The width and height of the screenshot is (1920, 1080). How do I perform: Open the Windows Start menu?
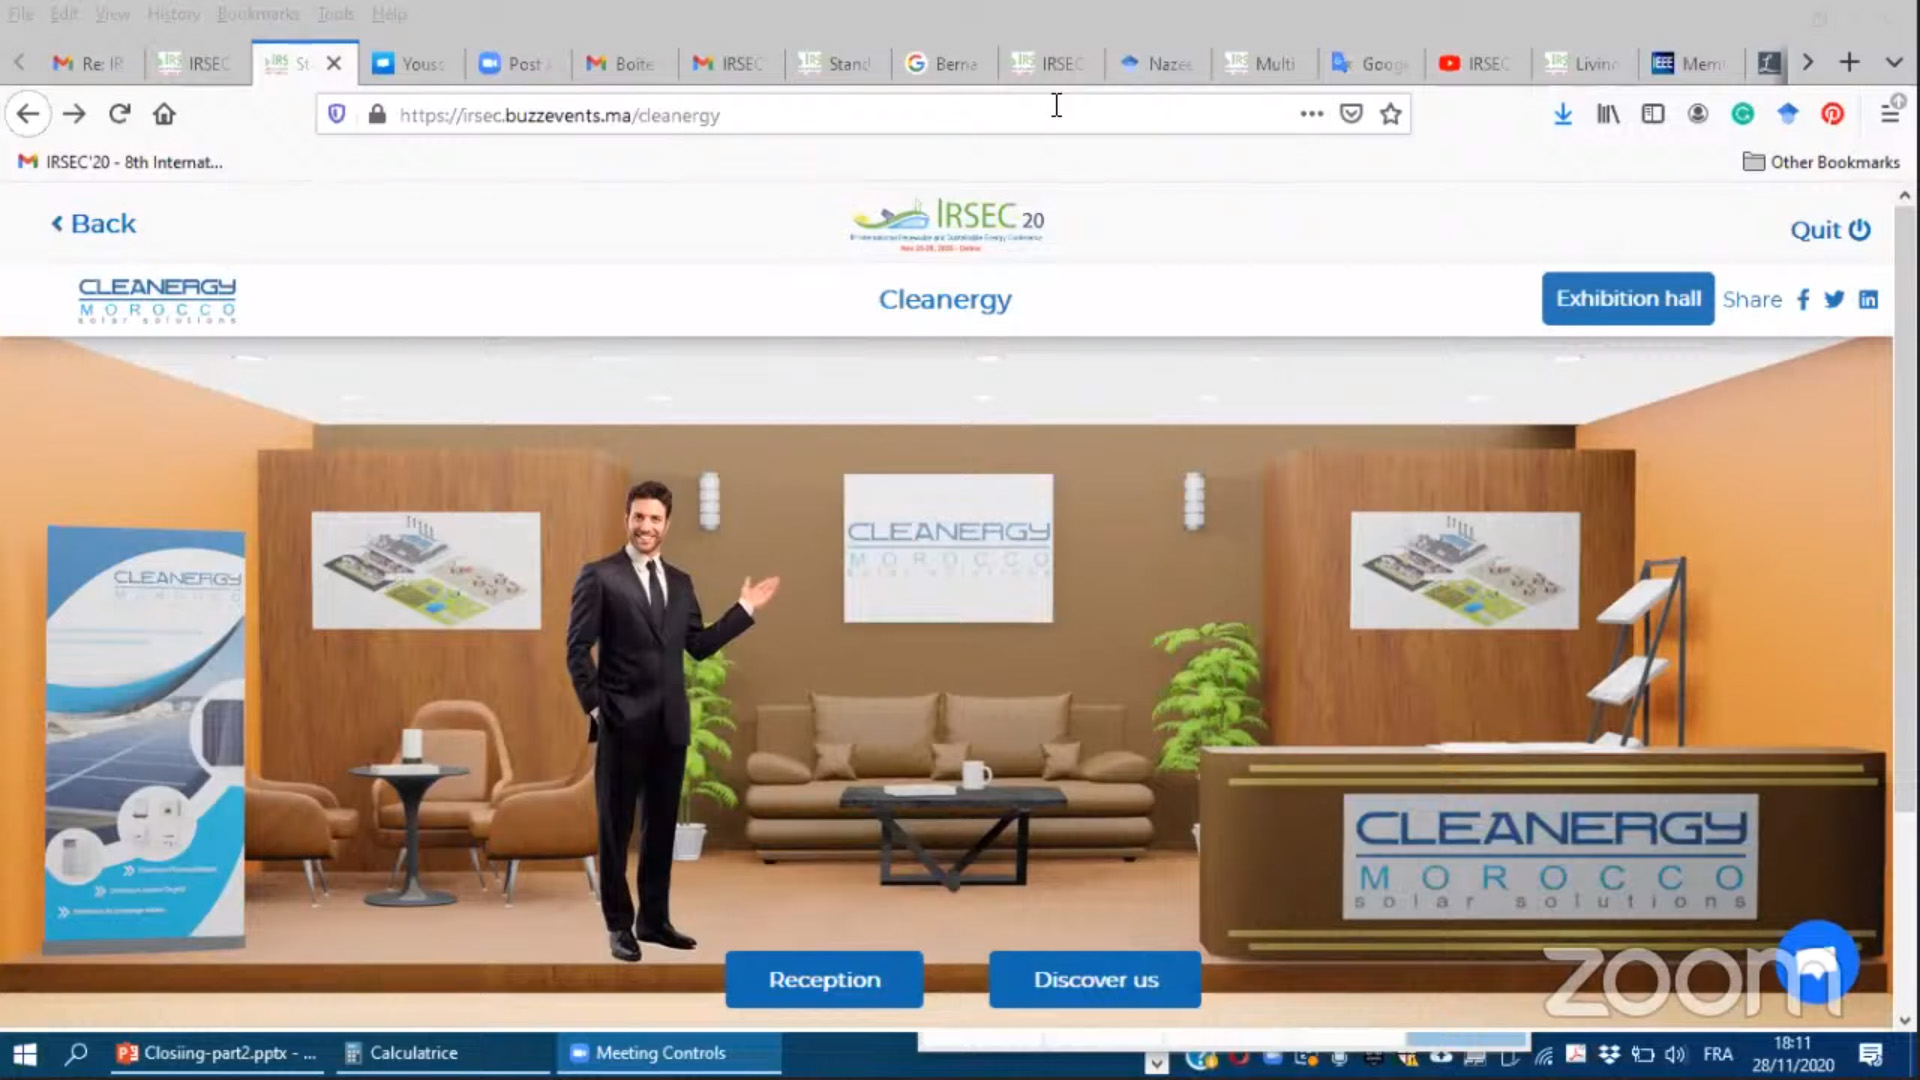tap(24, 1054)
